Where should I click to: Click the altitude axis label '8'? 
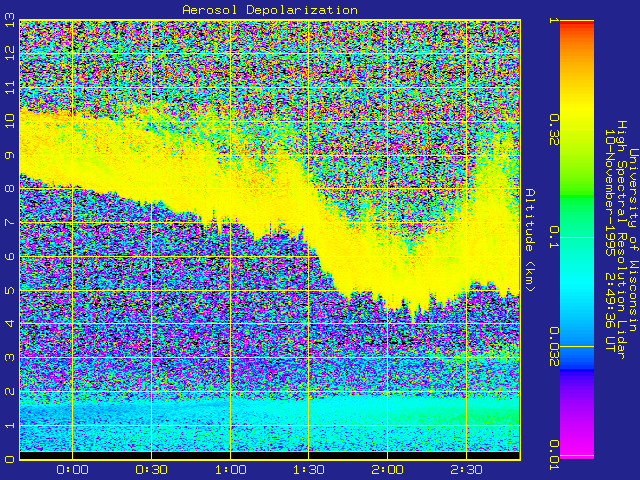[x=9, y=189]
